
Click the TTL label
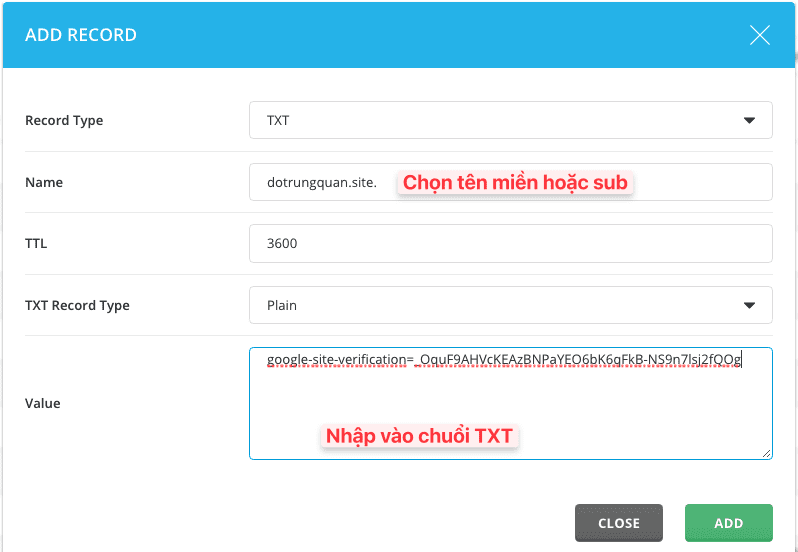[36, 243]
